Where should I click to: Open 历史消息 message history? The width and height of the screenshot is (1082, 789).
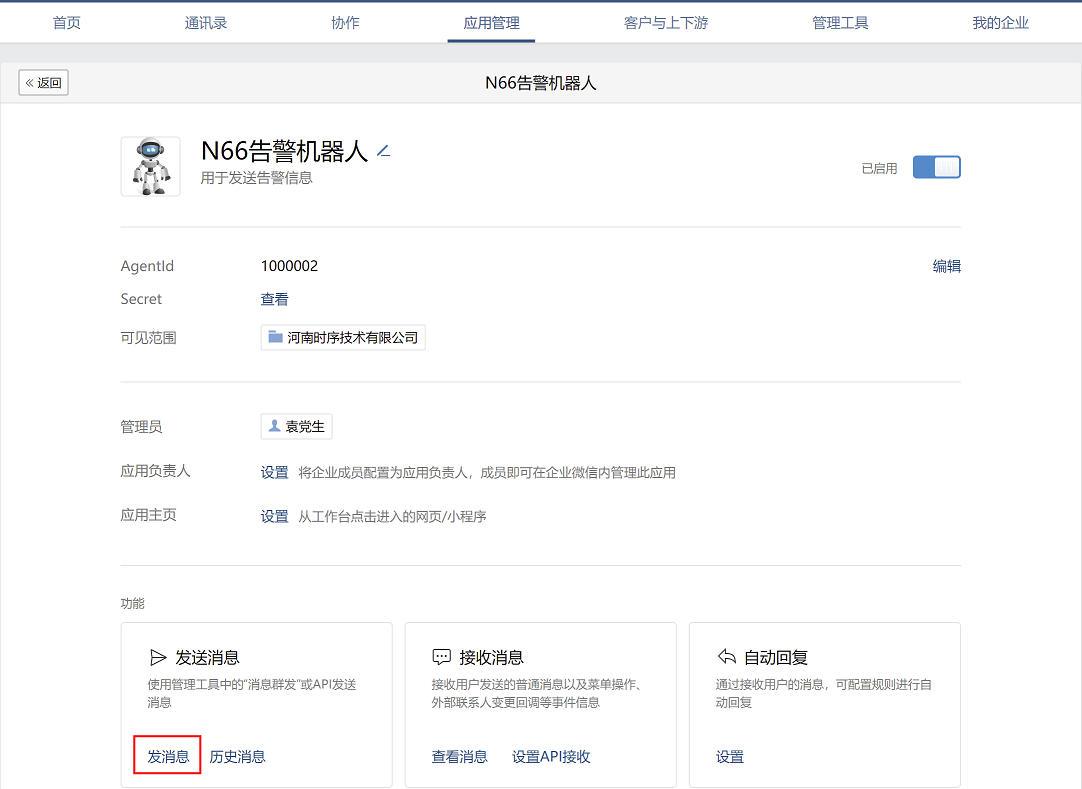pos(237,756)
